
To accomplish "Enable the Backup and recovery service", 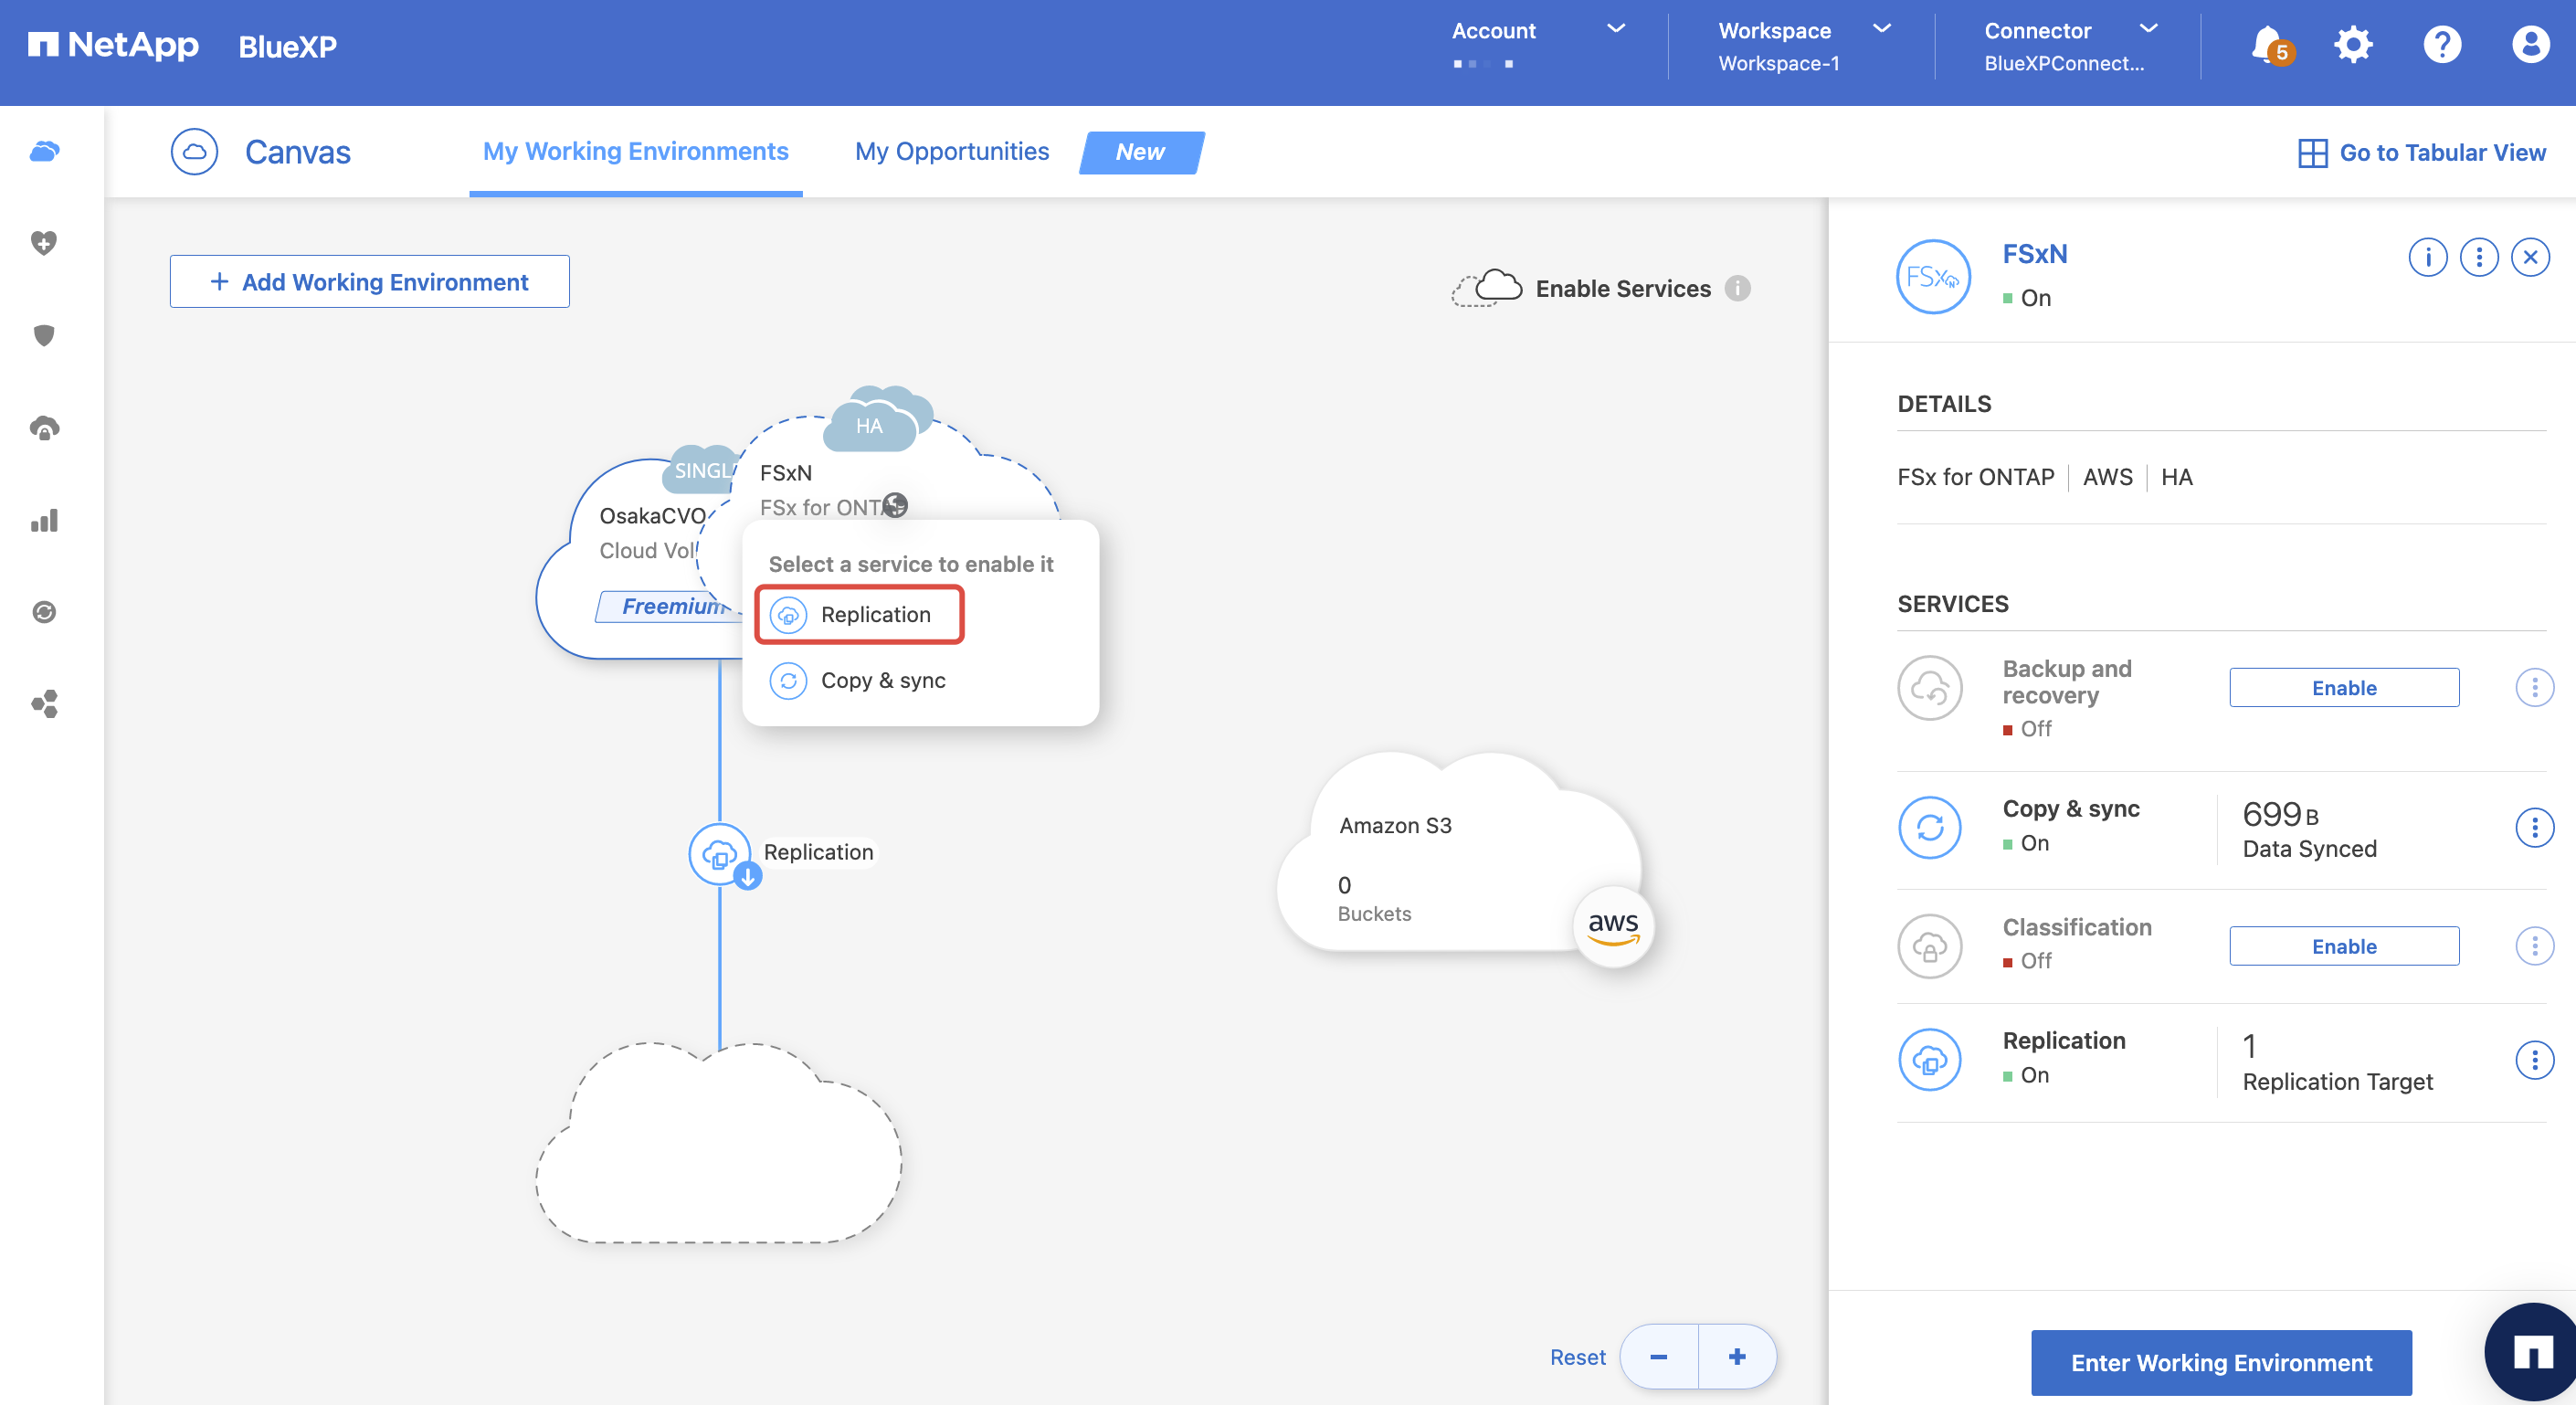I will tap(2343, 688).
